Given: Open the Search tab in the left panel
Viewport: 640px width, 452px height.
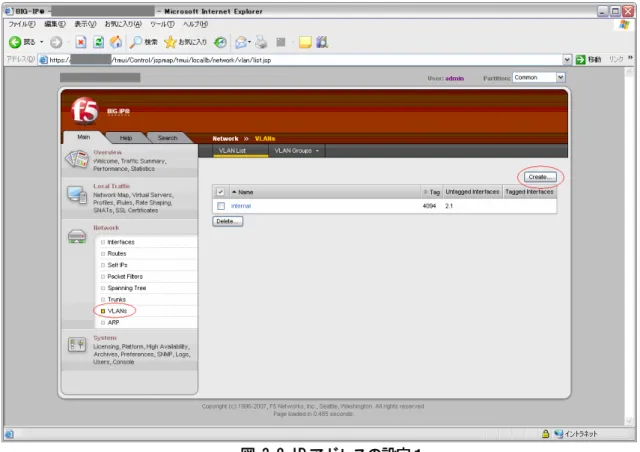Looking at the screenshot, I should pyautogui.click(x=167, y=138).
